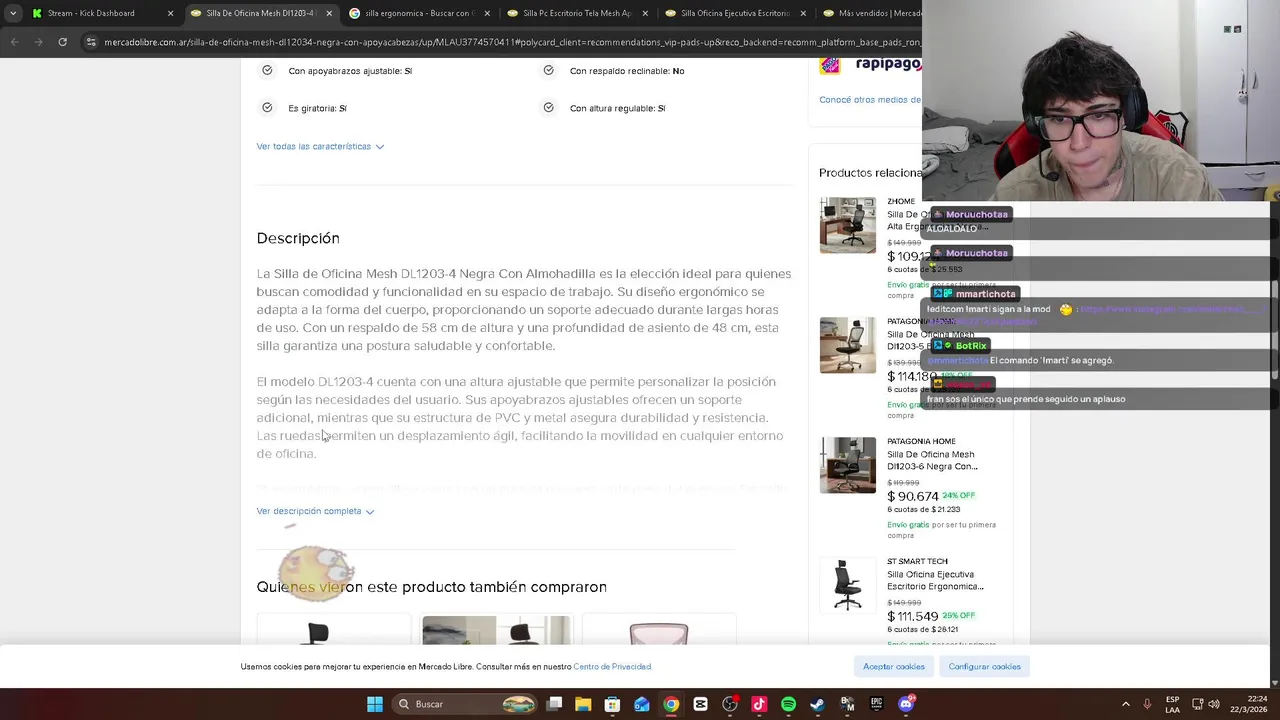Open the tab search dropdown arrow
Image resolution: width=1280 pixels, height=720 pixels.
[12, 13]
